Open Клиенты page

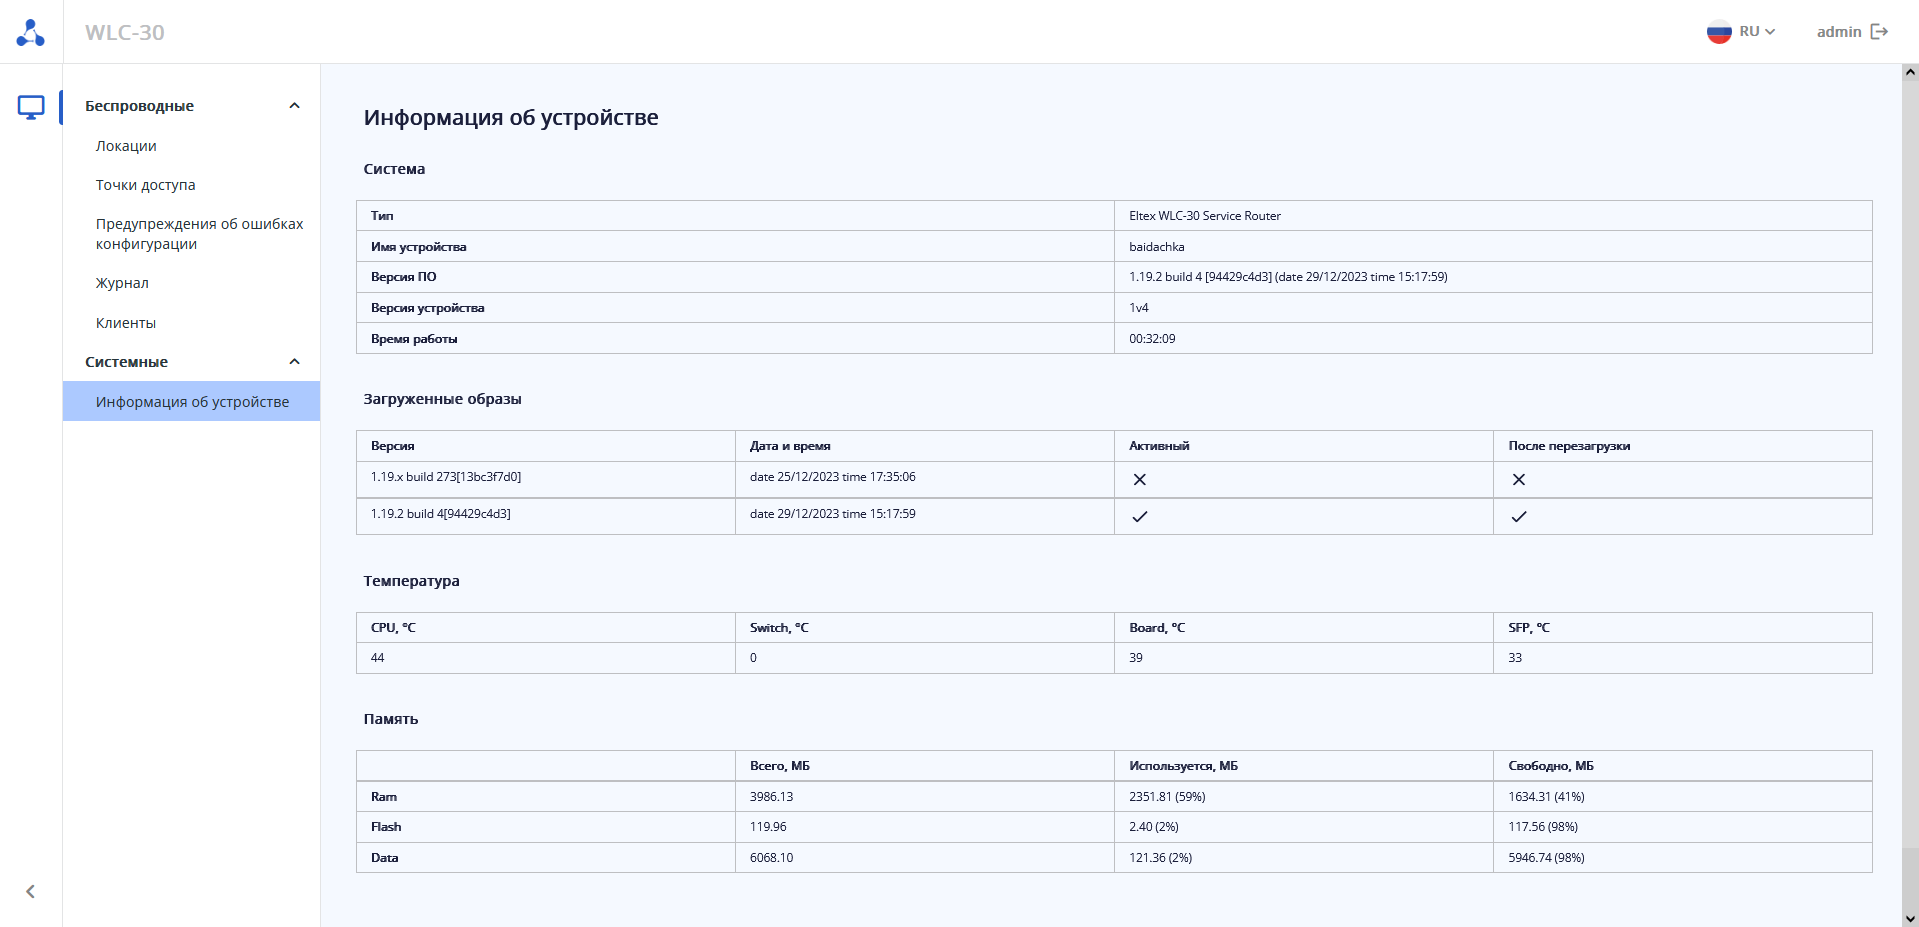pos(126,323)
